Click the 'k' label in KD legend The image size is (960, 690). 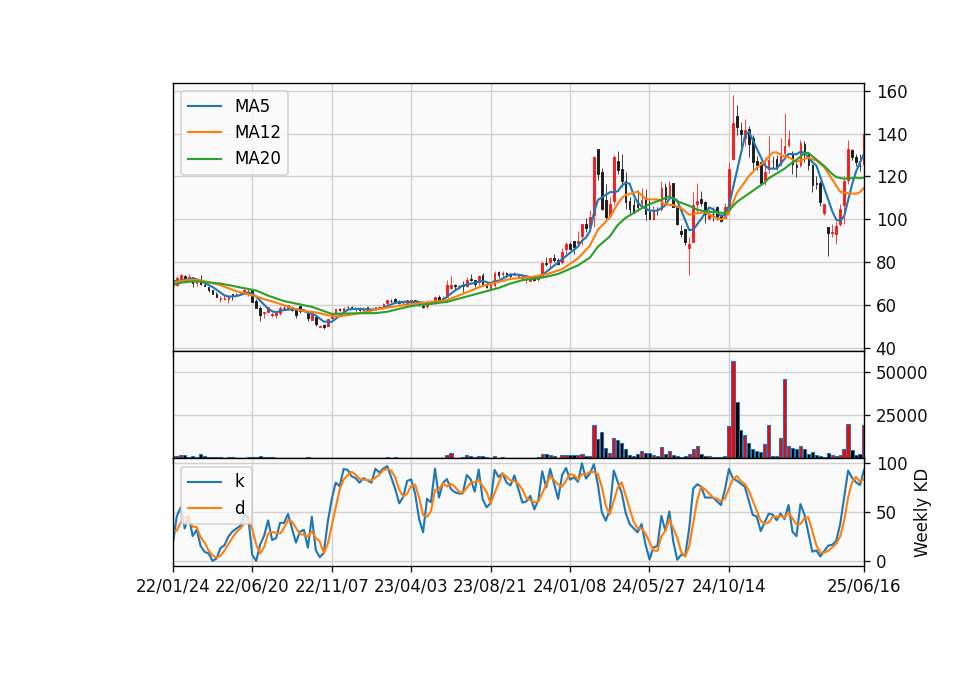tap(239, 481)
